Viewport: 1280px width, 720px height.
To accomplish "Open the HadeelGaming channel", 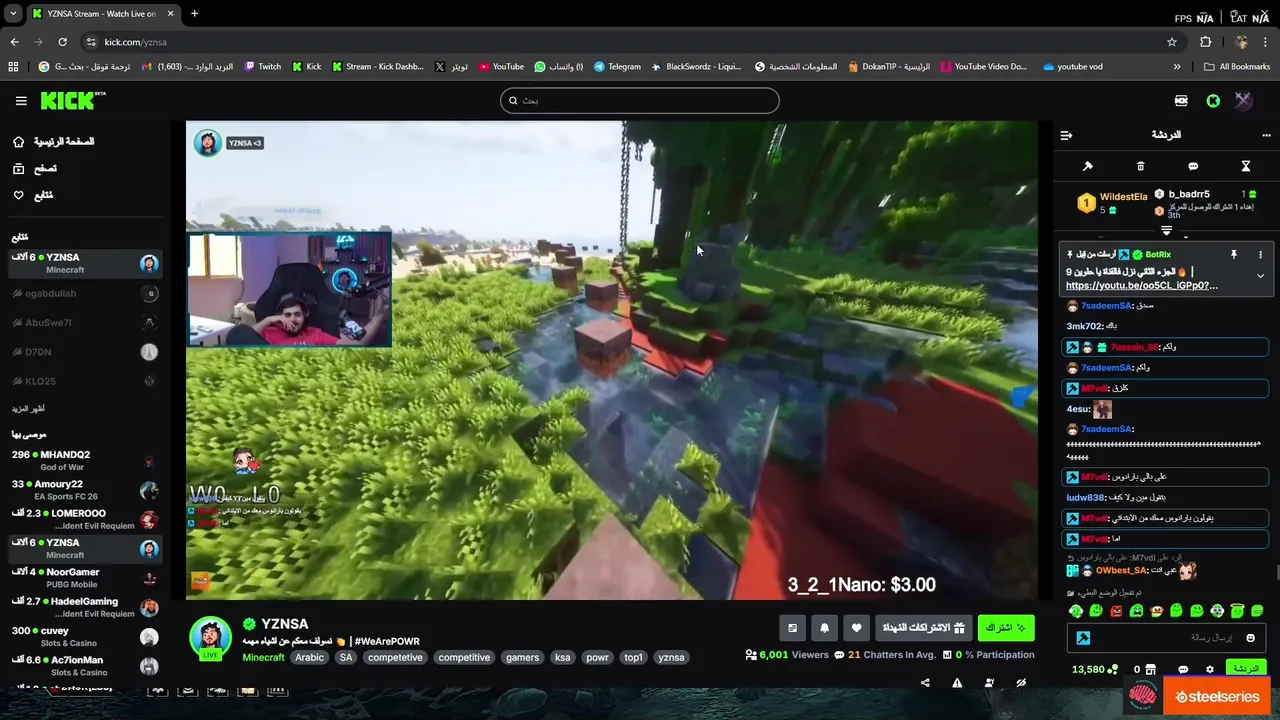I will coord(84,608).
